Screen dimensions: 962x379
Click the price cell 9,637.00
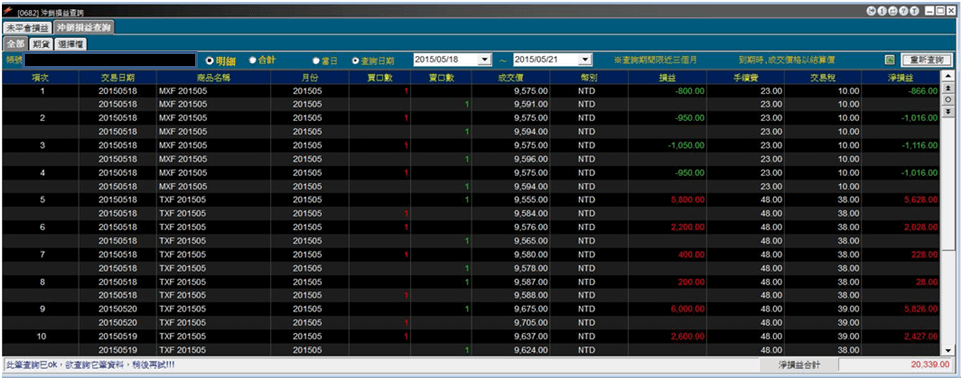pos(531,336)
